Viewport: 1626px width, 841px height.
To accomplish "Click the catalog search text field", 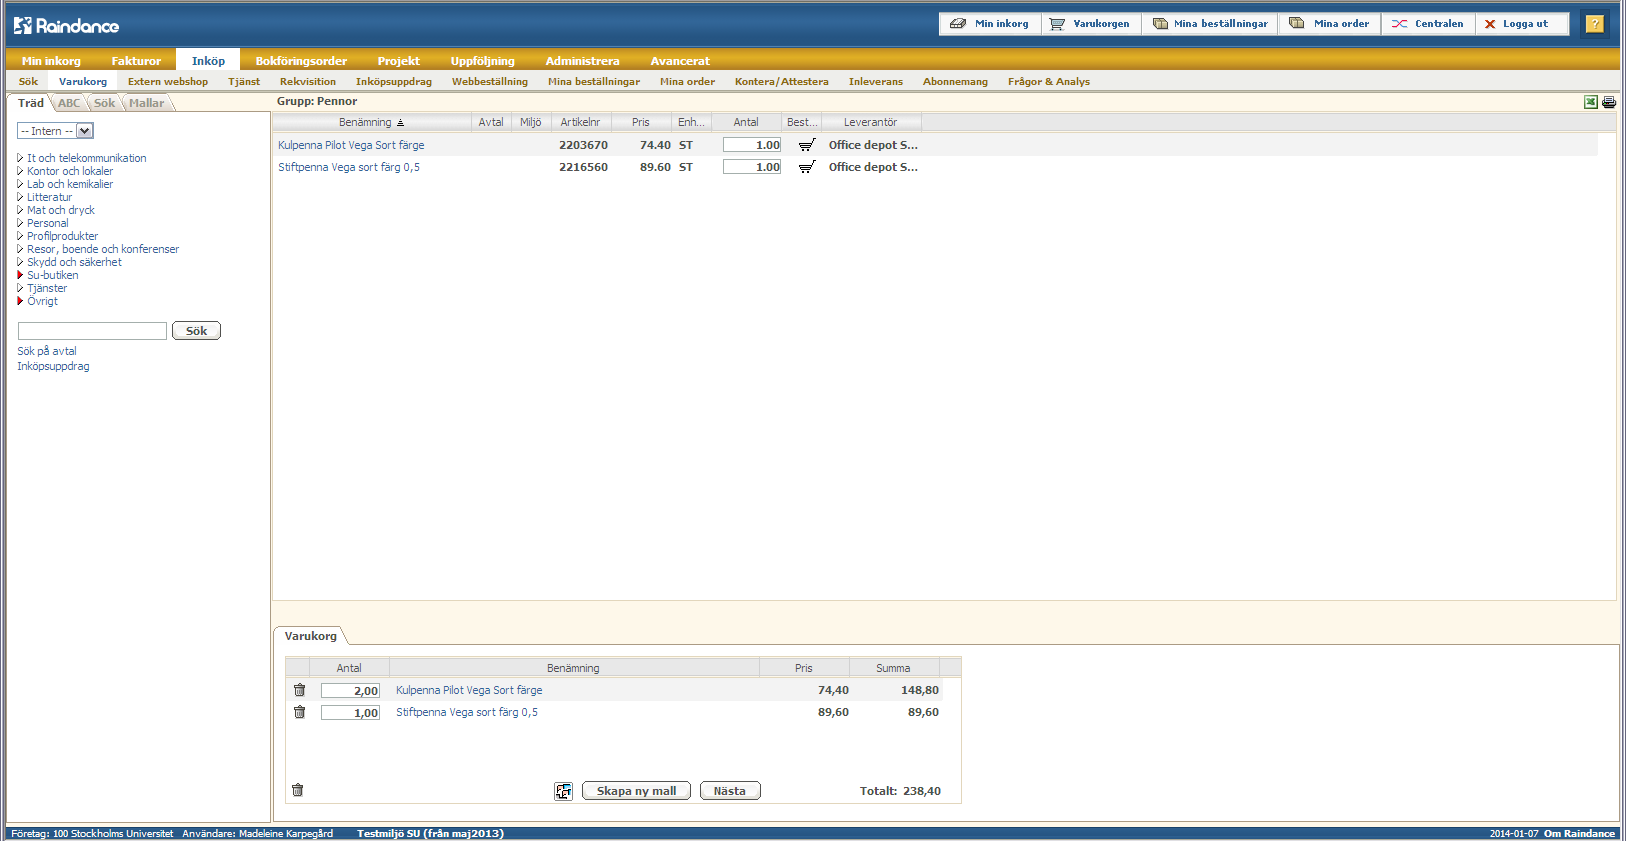I will tap(92, 331).
